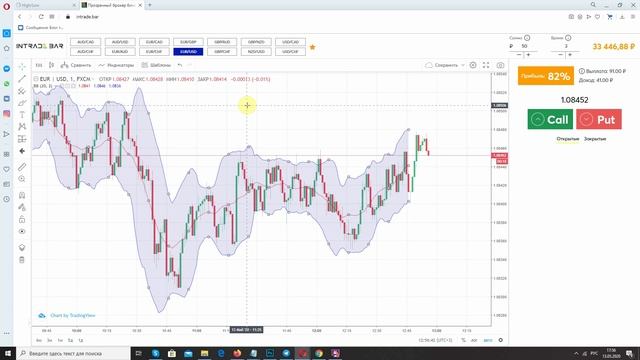Collapse the EUR USD legend
The image size is (640, 360).
point(36,79)
